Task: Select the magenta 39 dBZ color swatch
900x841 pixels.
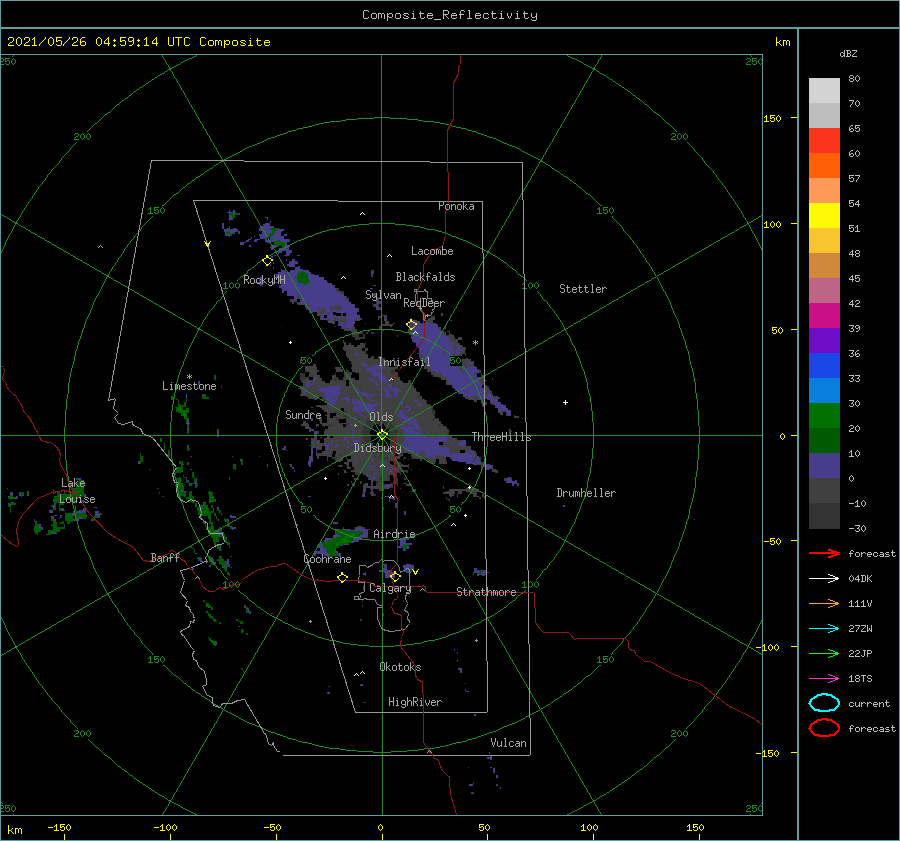Action: [x=825, y=316]
